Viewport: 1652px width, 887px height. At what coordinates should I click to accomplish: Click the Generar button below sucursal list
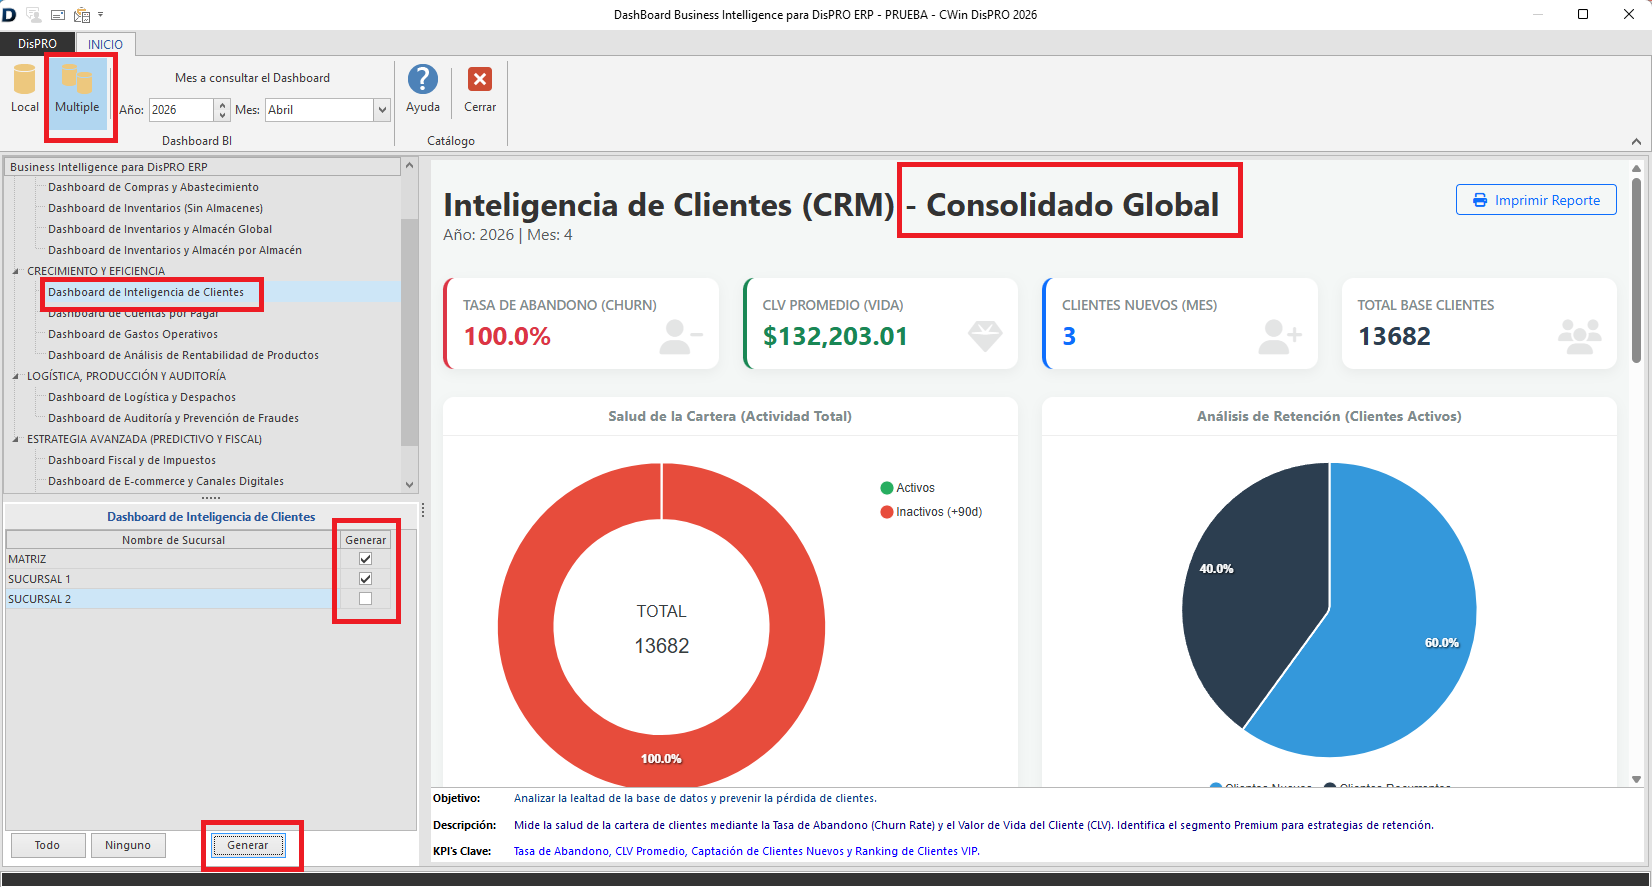click(248, 845)
